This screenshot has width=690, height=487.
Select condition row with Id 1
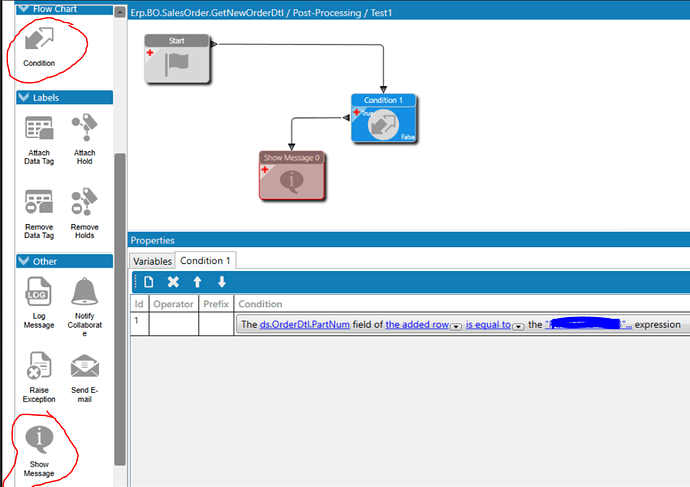[410, 324]
